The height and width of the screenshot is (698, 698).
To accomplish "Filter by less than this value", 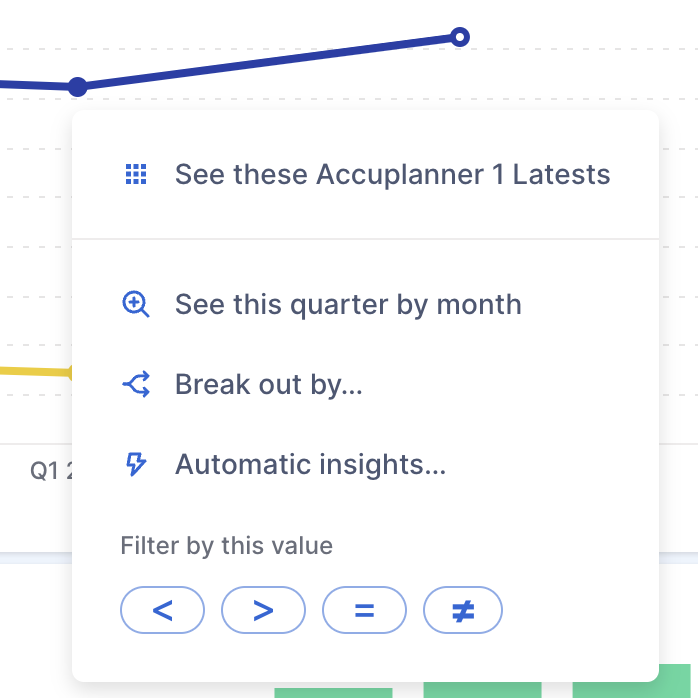I will (162, 610).
